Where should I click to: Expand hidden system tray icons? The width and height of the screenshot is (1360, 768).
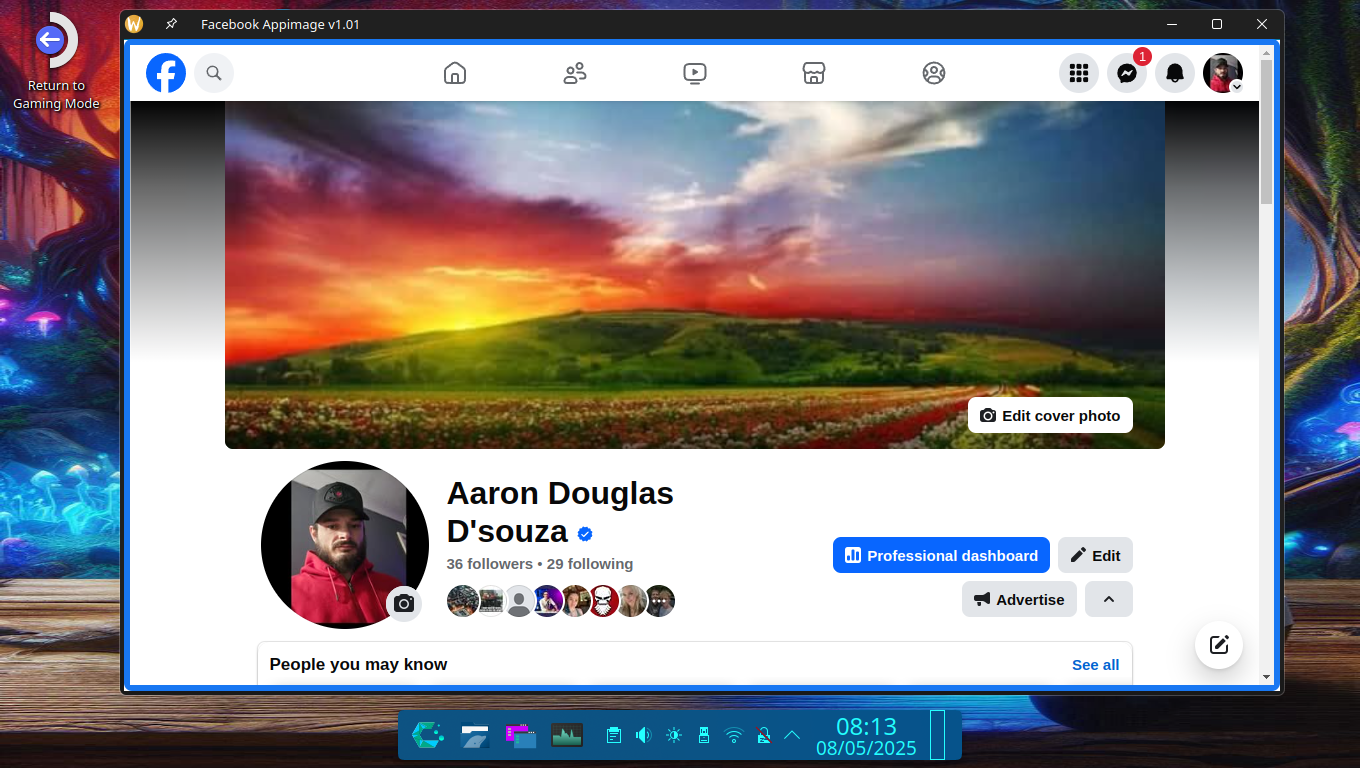coord(792,735)
